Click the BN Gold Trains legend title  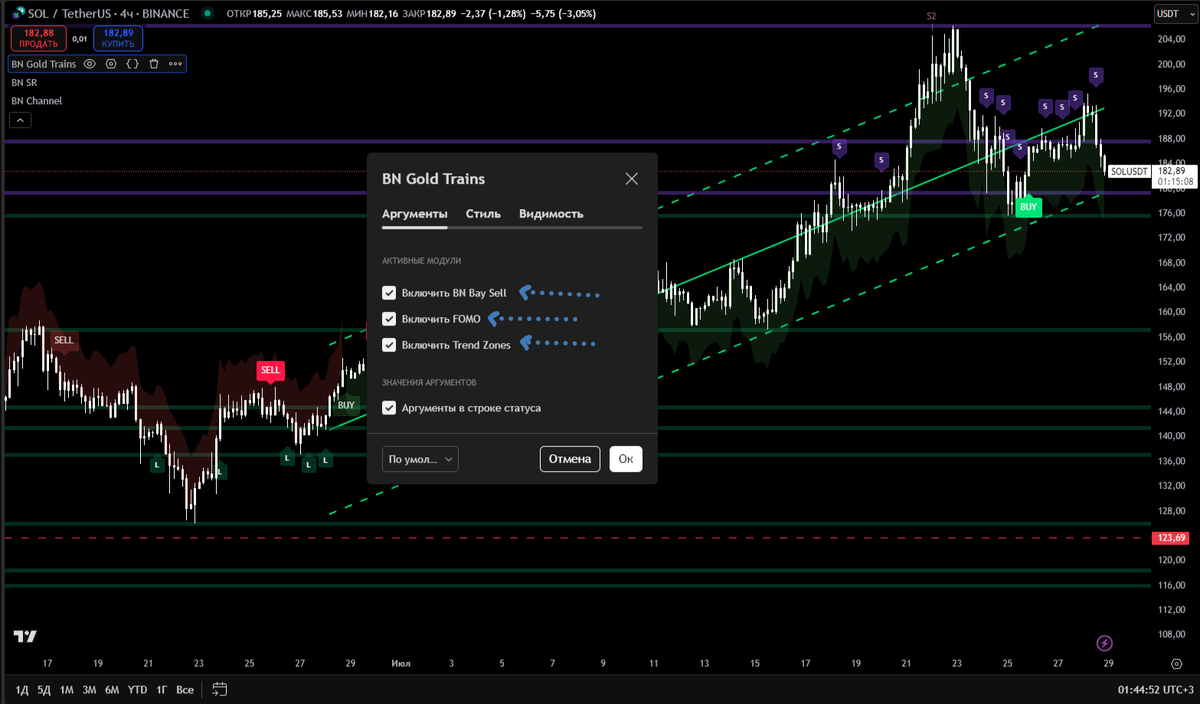tap(43, 64)
